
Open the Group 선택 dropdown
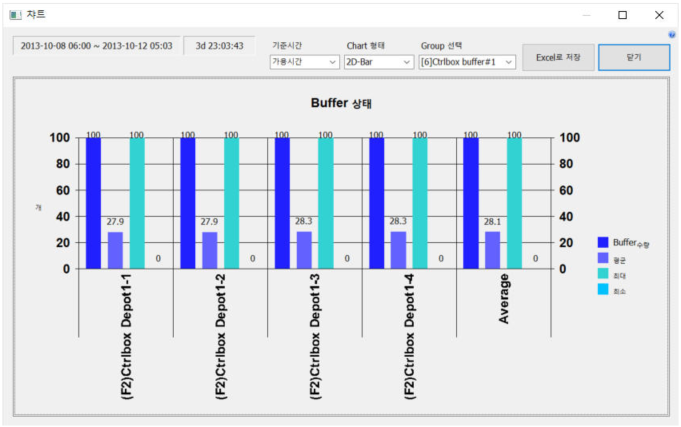point(467,62)
